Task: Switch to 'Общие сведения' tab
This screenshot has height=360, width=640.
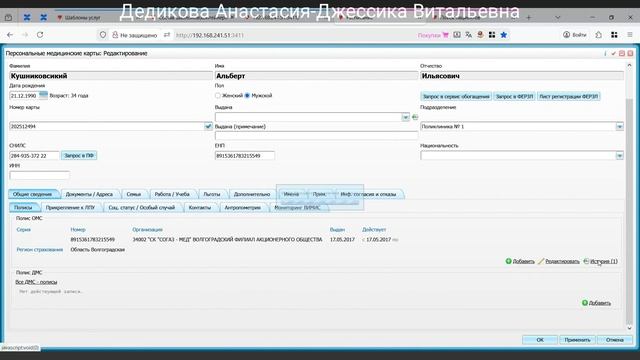Action: (x=32, y=194)
